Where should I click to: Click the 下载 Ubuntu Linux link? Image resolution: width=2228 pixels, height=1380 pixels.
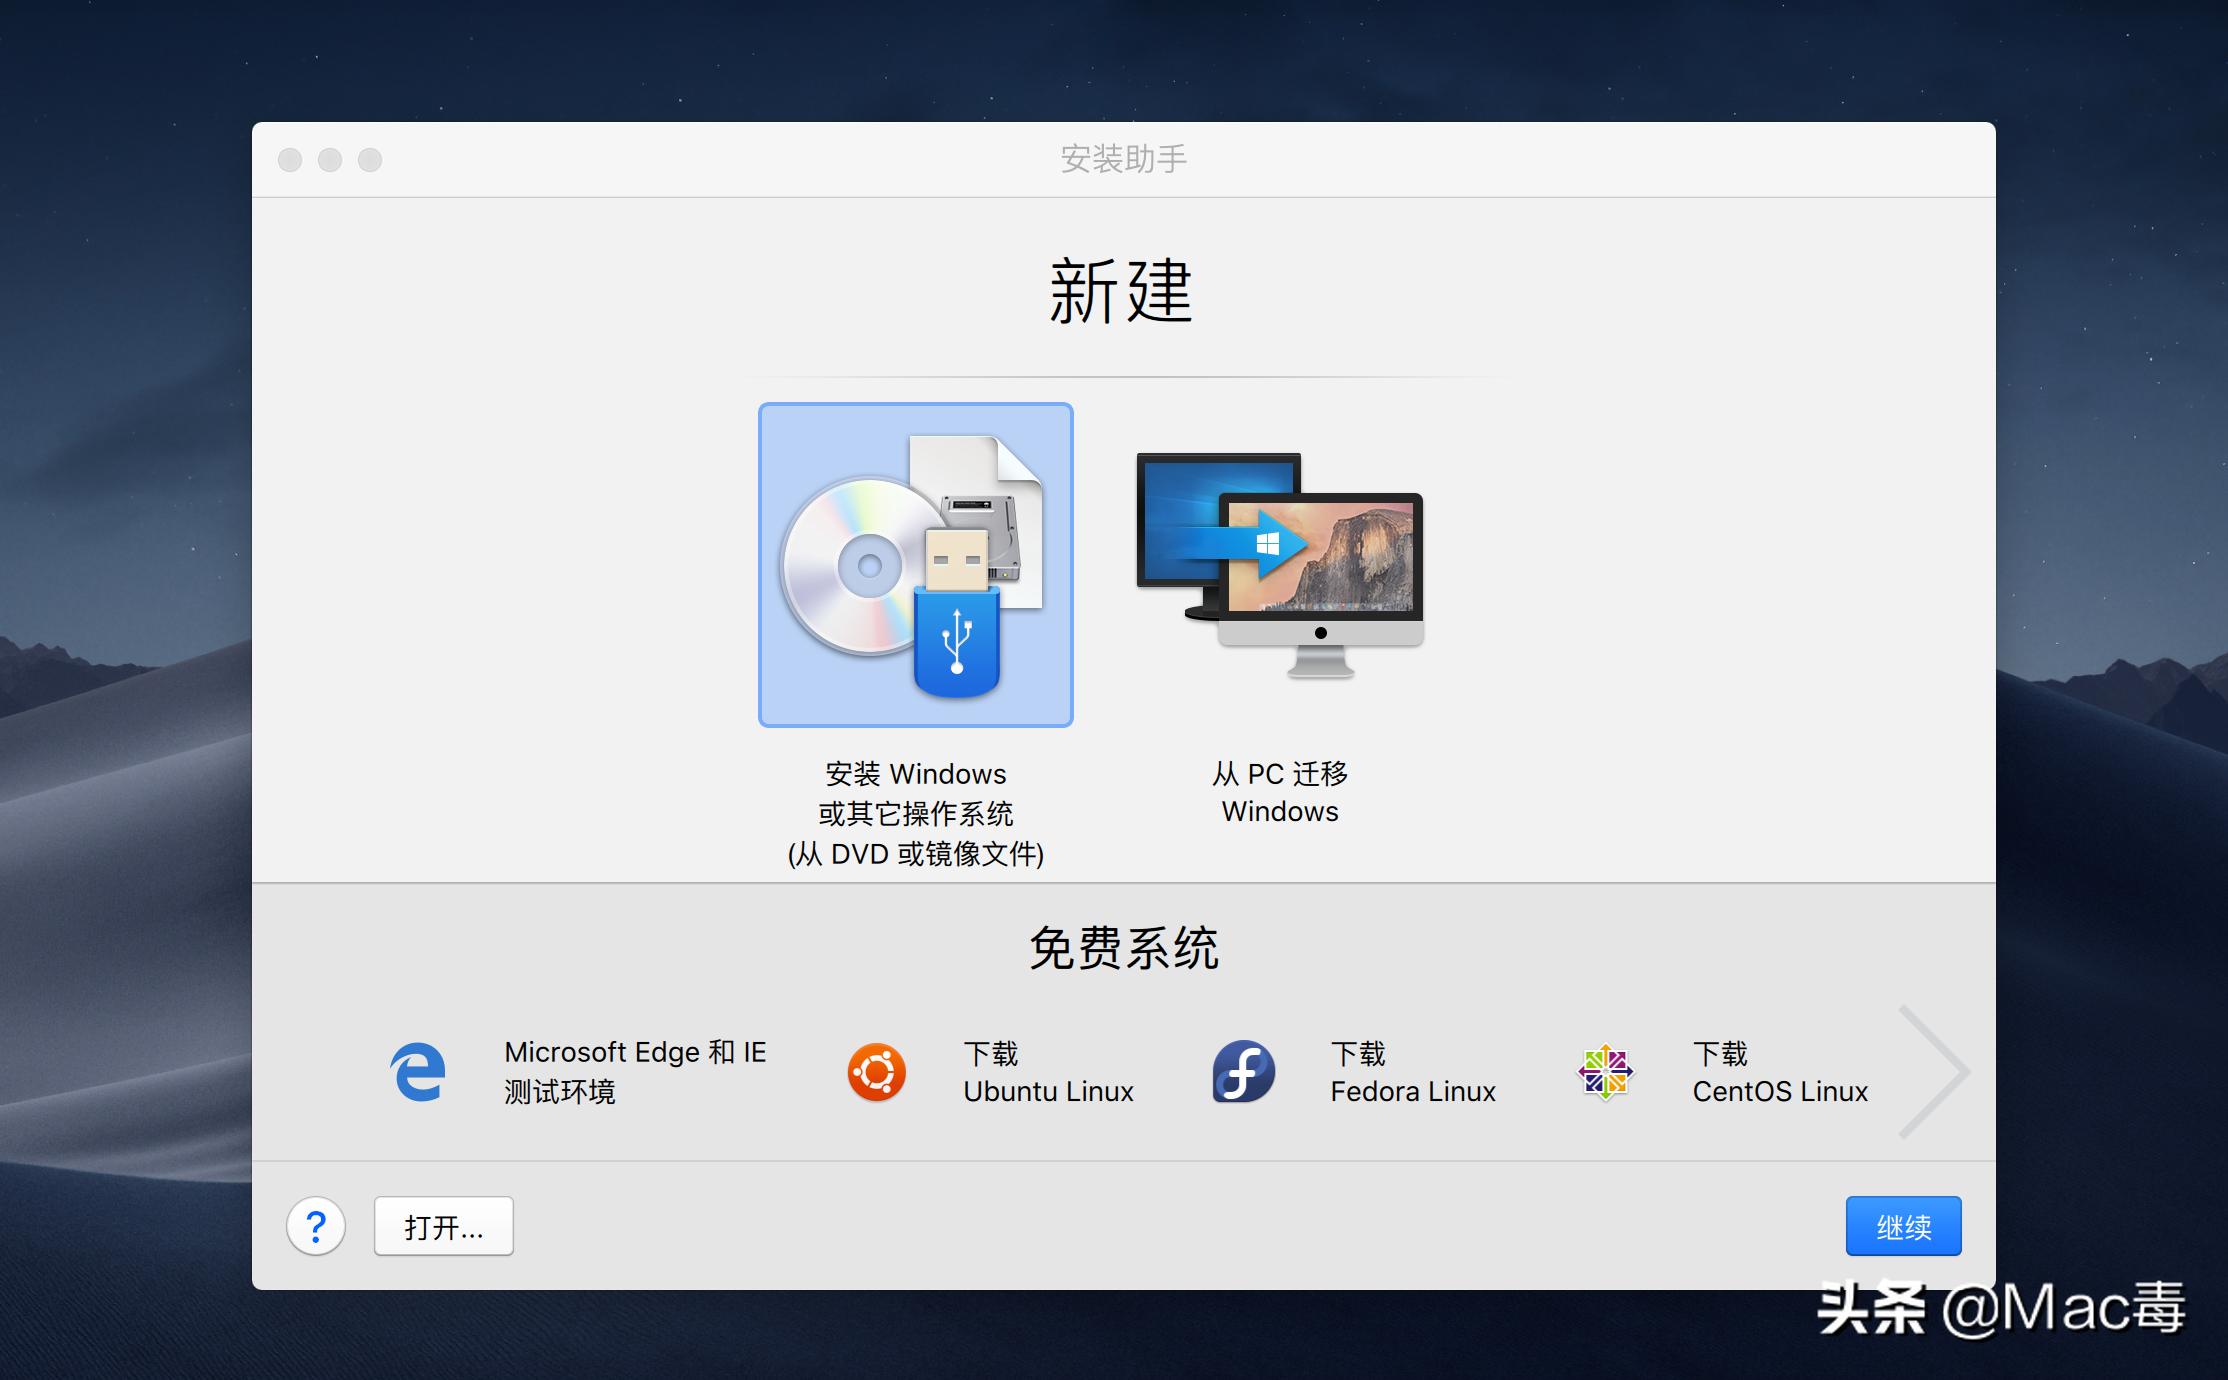tap(1047, 1071)
